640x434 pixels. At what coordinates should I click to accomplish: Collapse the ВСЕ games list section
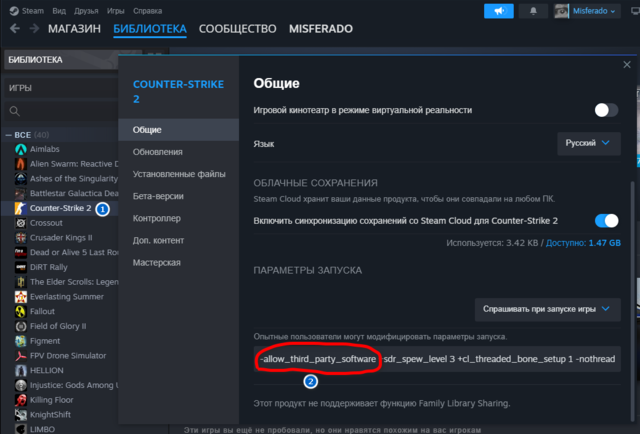[10, 134]
